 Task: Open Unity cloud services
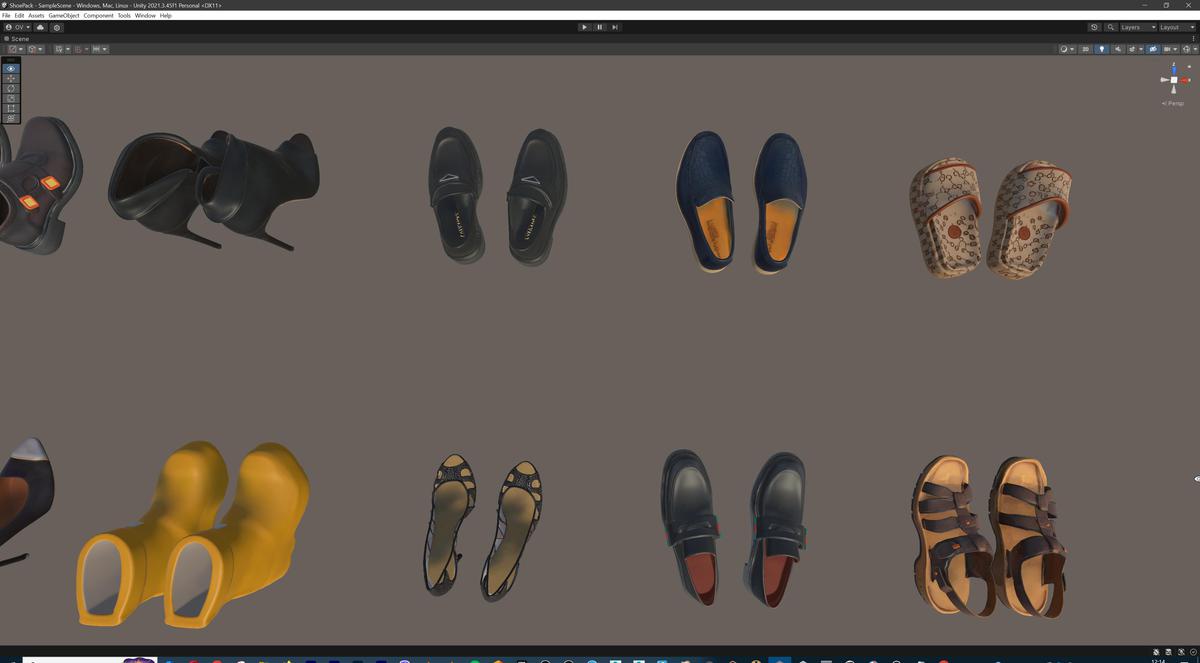(x=40, y=27)
